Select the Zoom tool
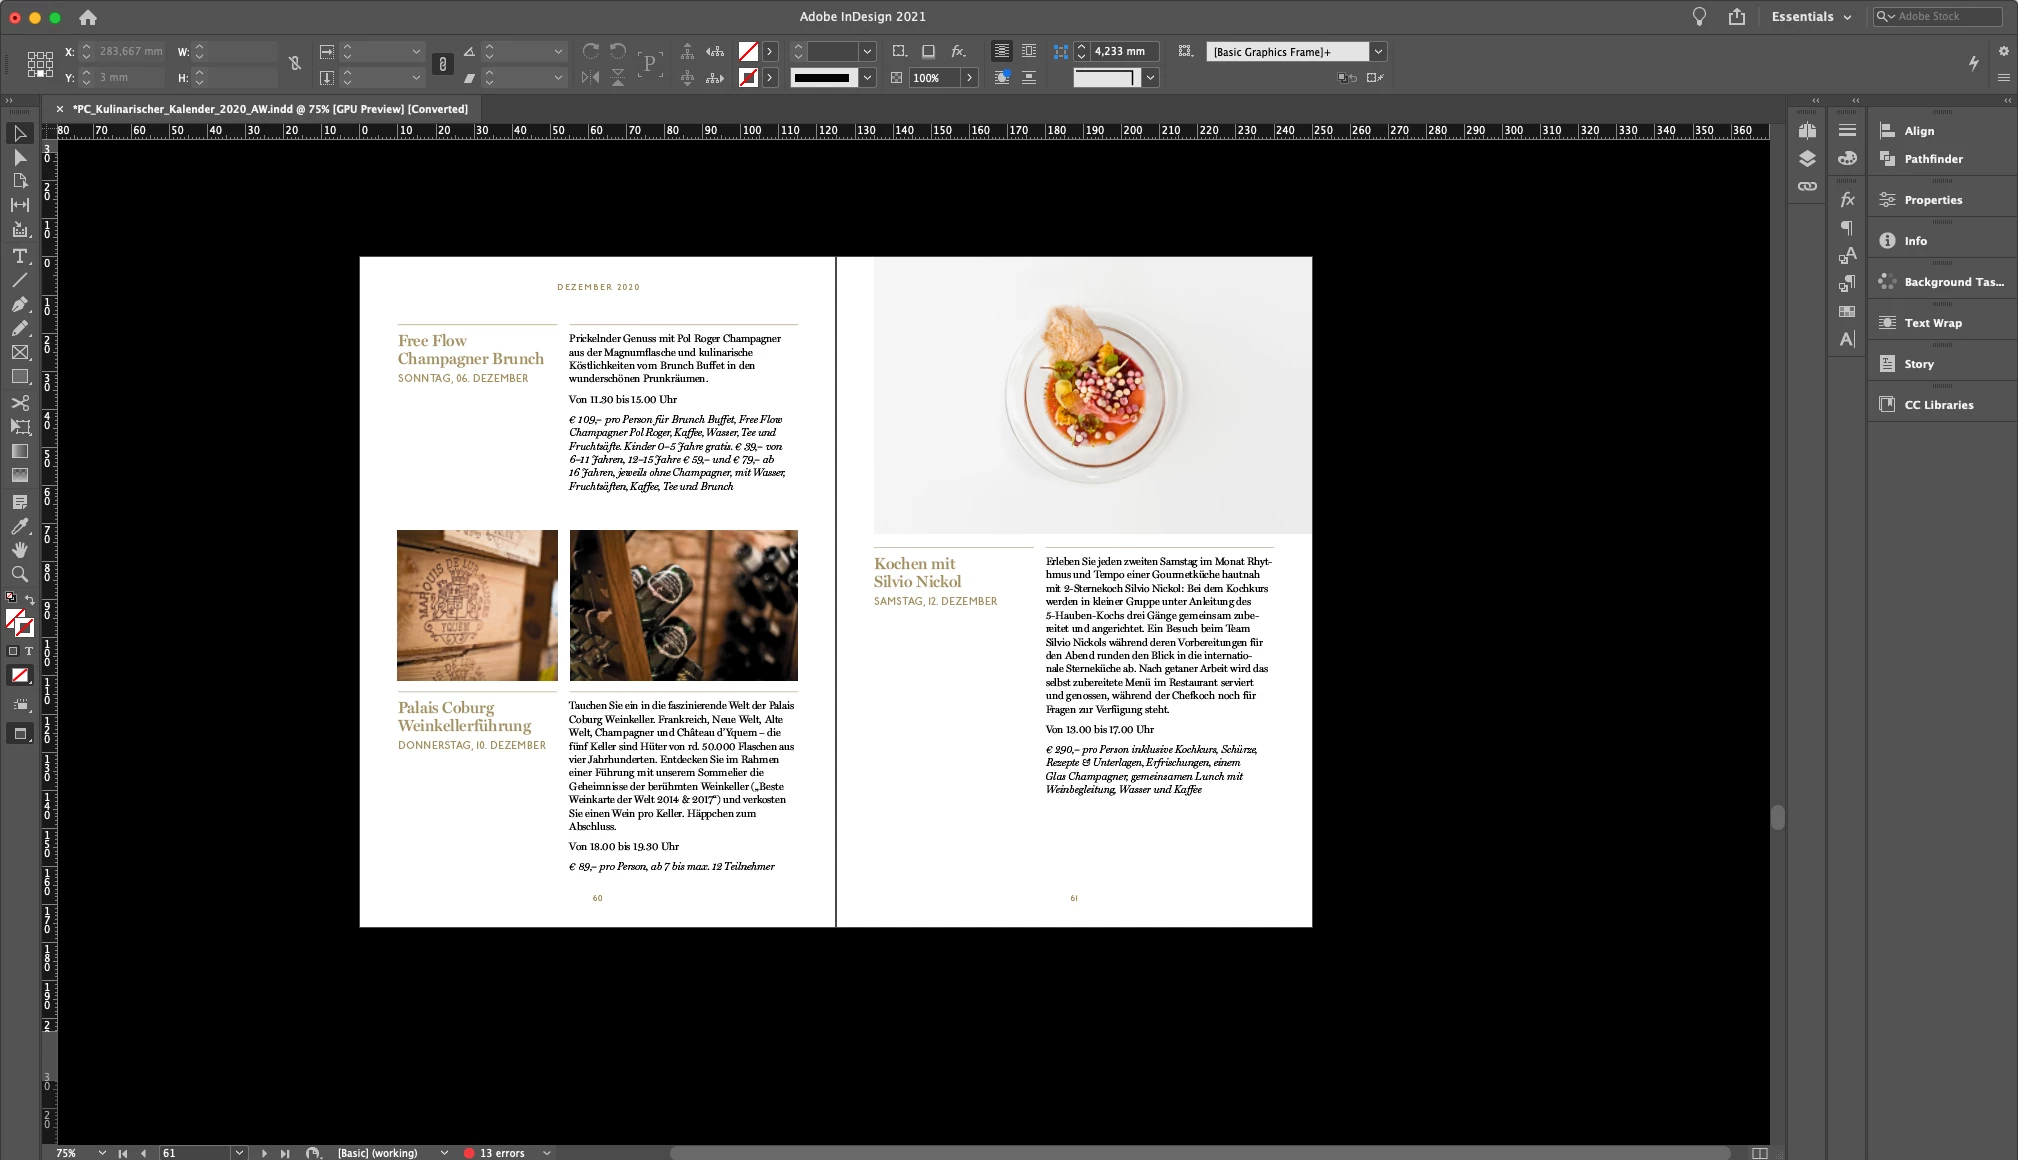 [19, 574]
